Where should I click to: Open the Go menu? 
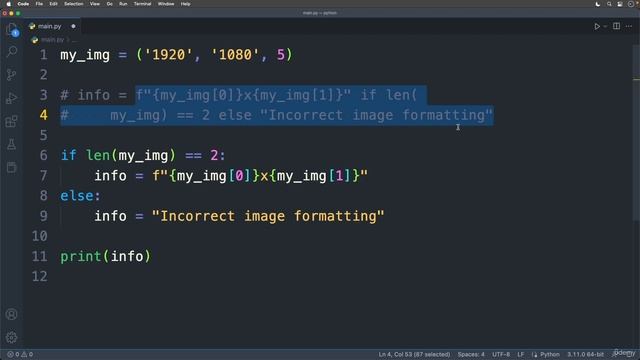[x=110, y=4]
